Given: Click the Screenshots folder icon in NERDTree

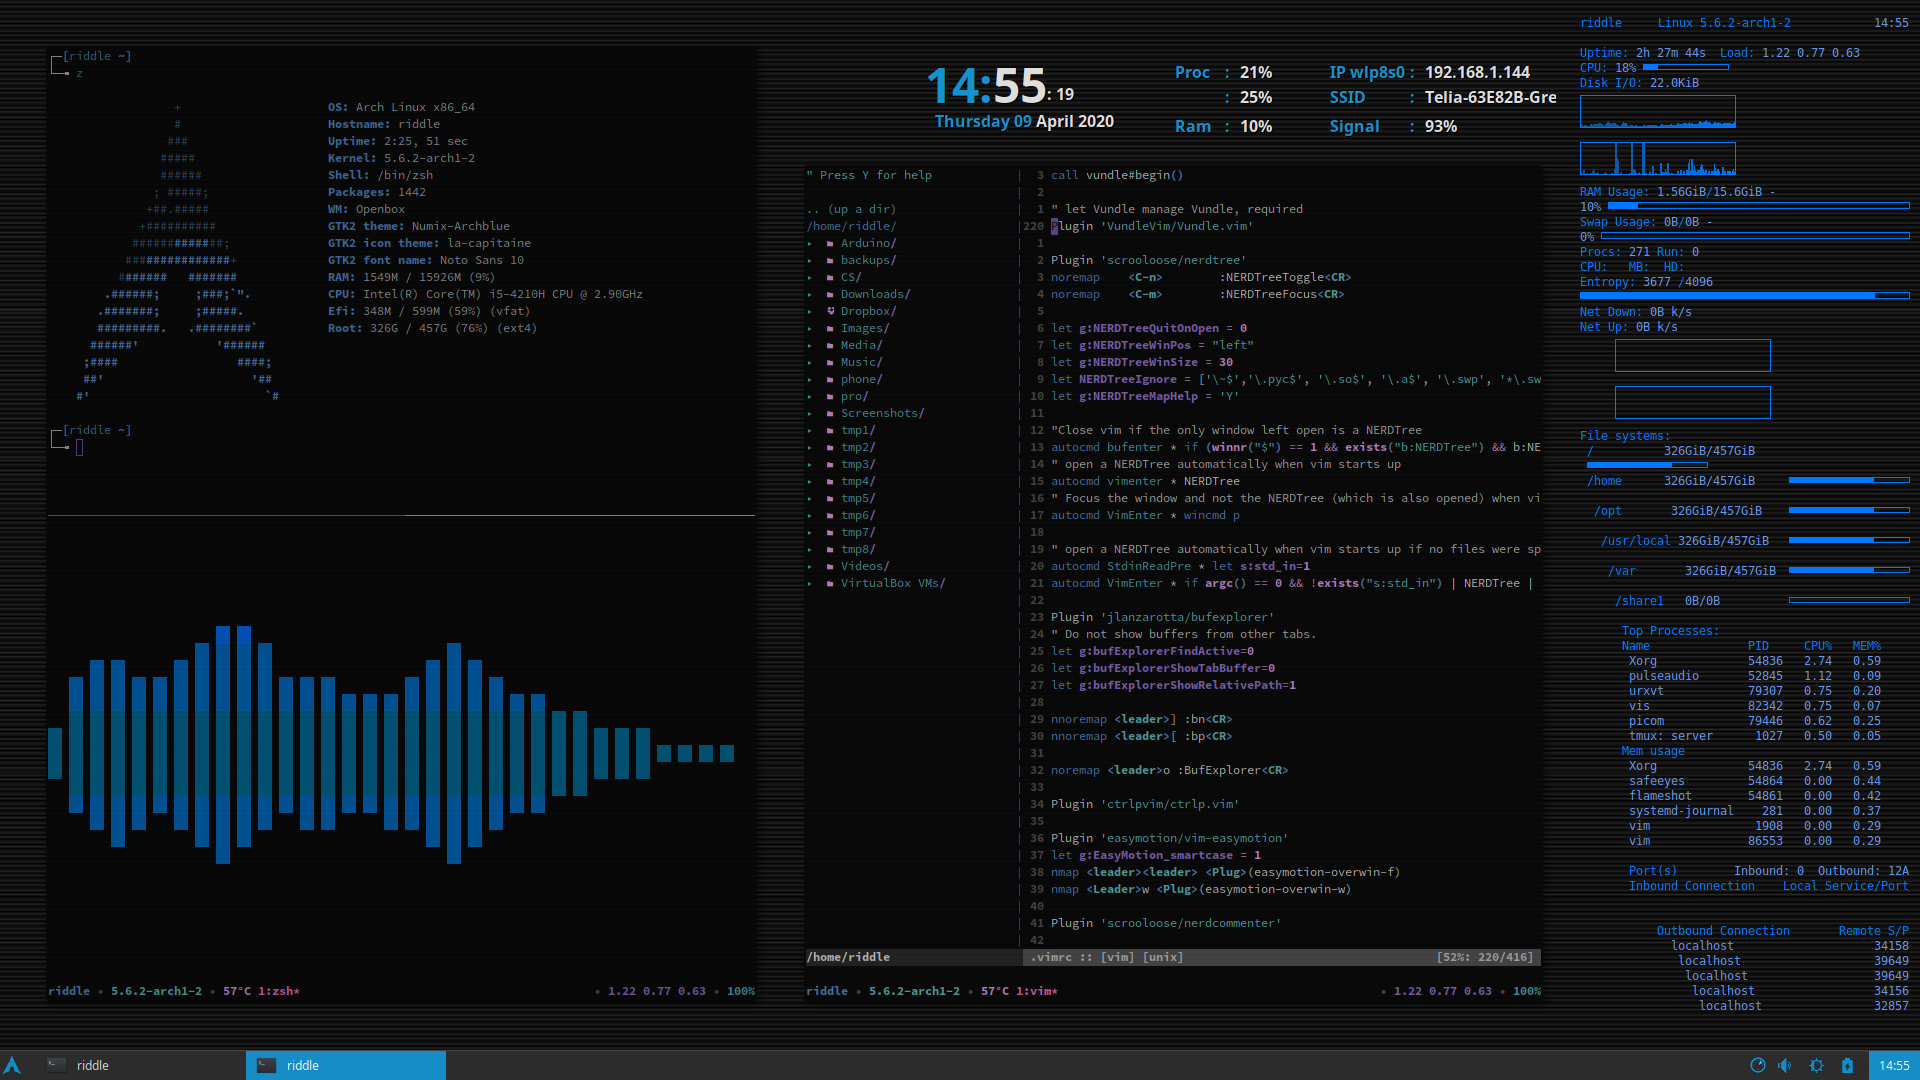Looking at the screenshot, I should [830, 413].
